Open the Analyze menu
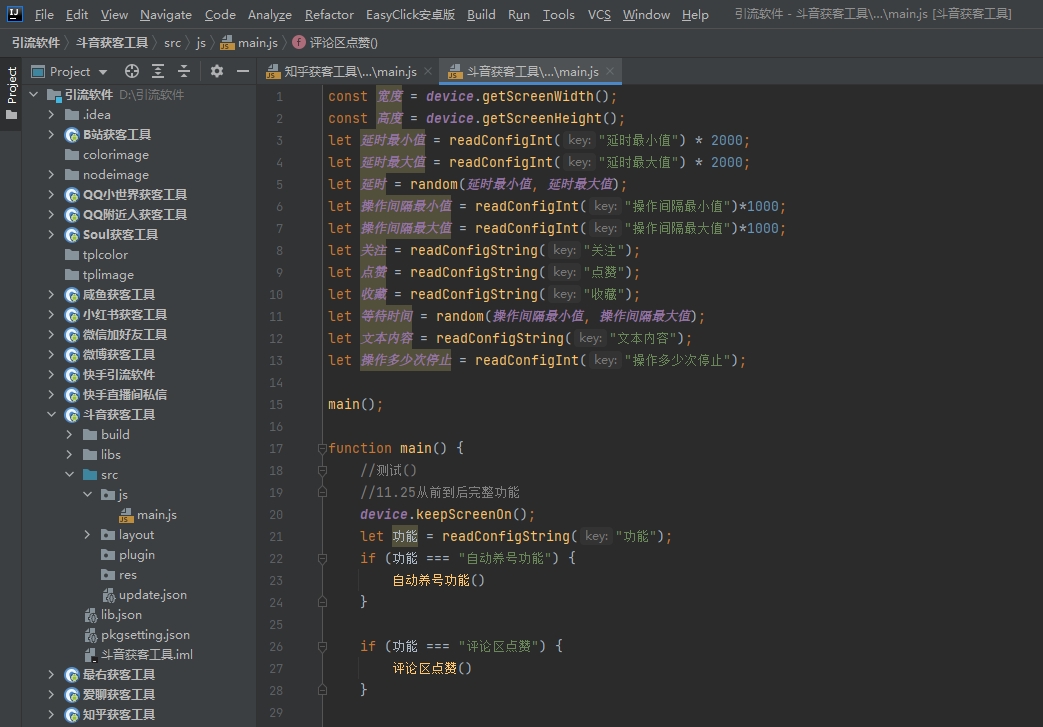 click(269, 15)
